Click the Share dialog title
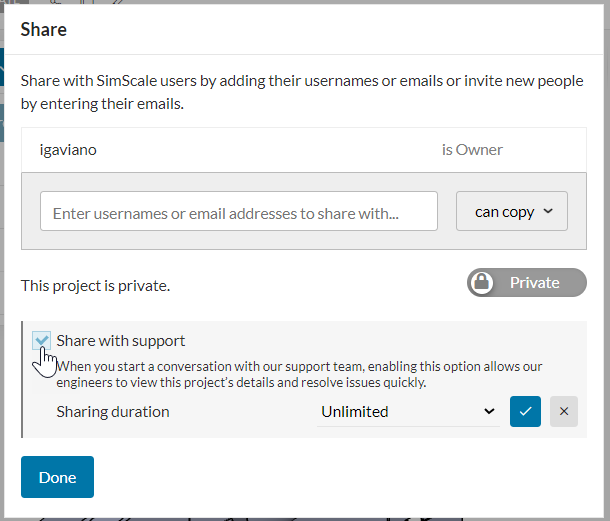The width and height of the screenshot is (610, 521). 44,29
